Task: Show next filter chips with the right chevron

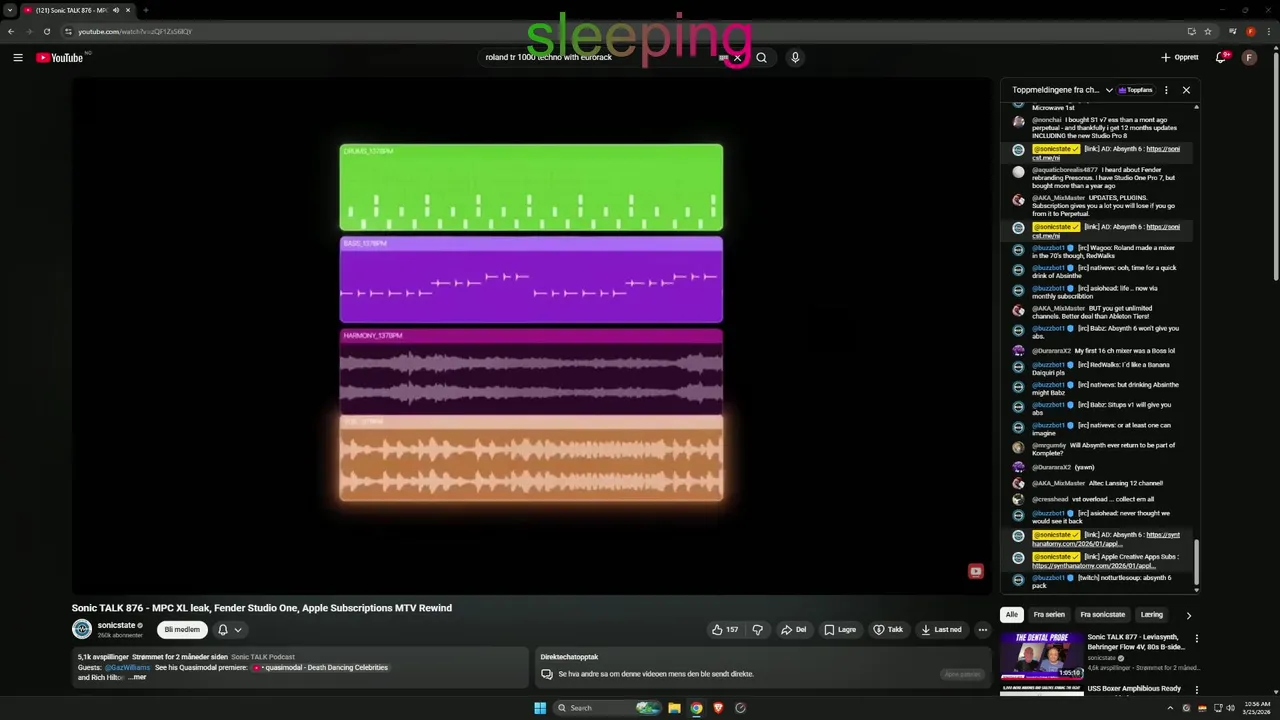Action: tap(1188, 615)
